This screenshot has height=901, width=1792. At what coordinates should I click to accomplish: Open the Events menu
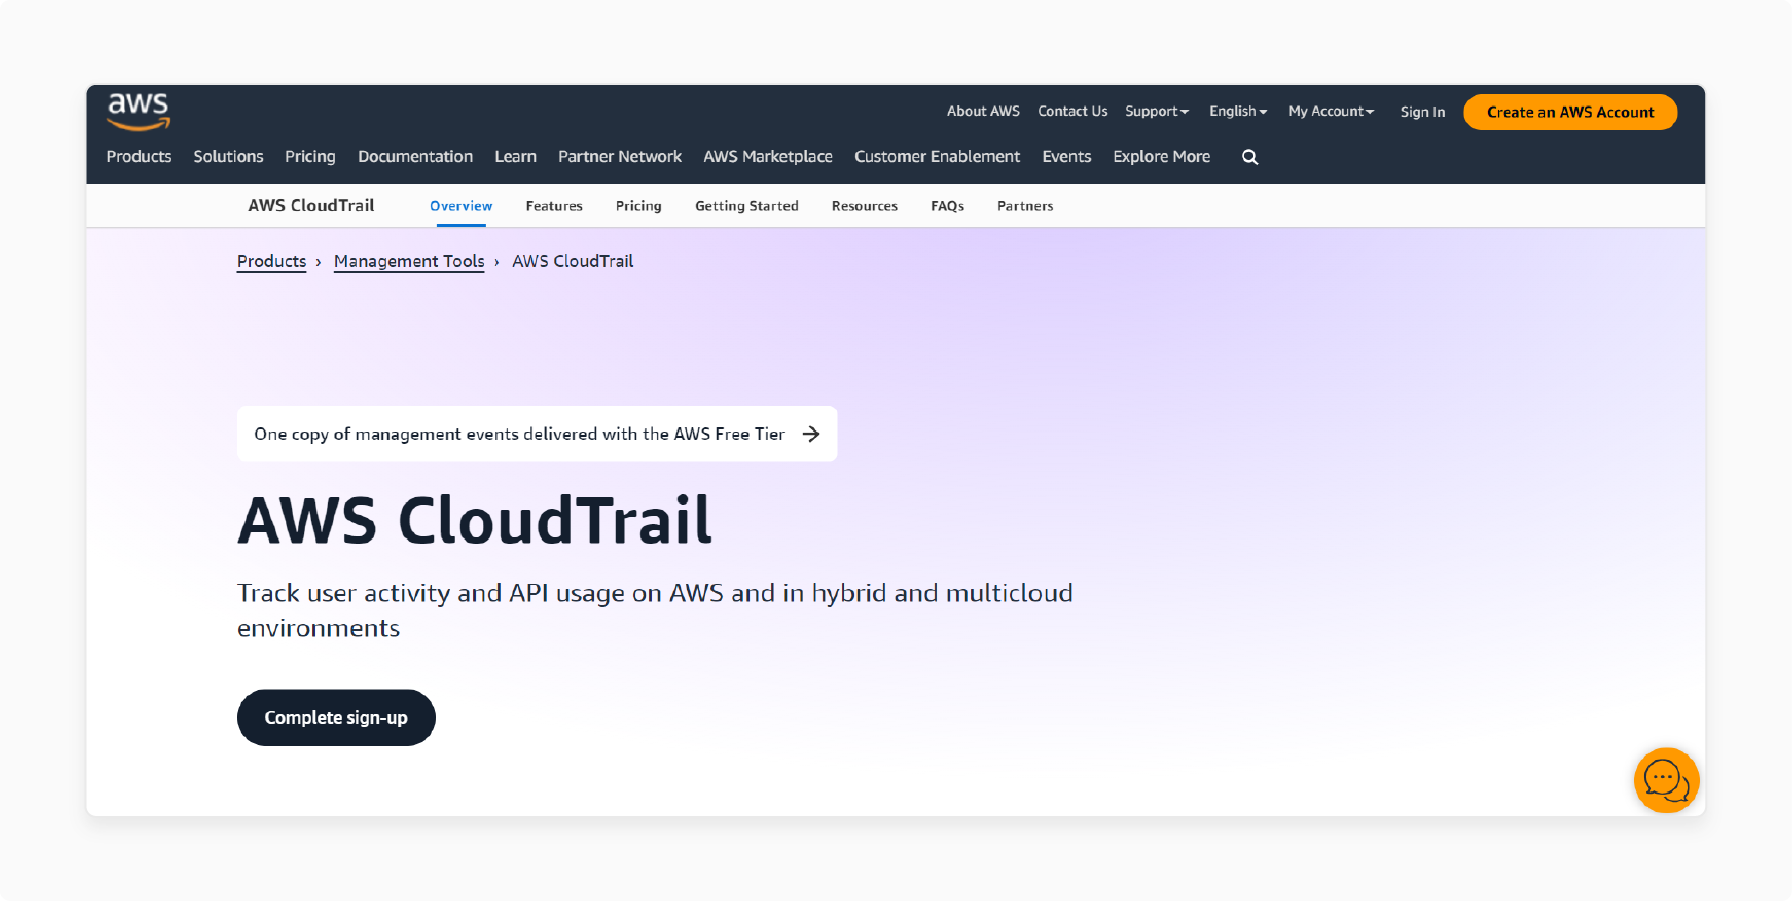(x=1067, y=157)
